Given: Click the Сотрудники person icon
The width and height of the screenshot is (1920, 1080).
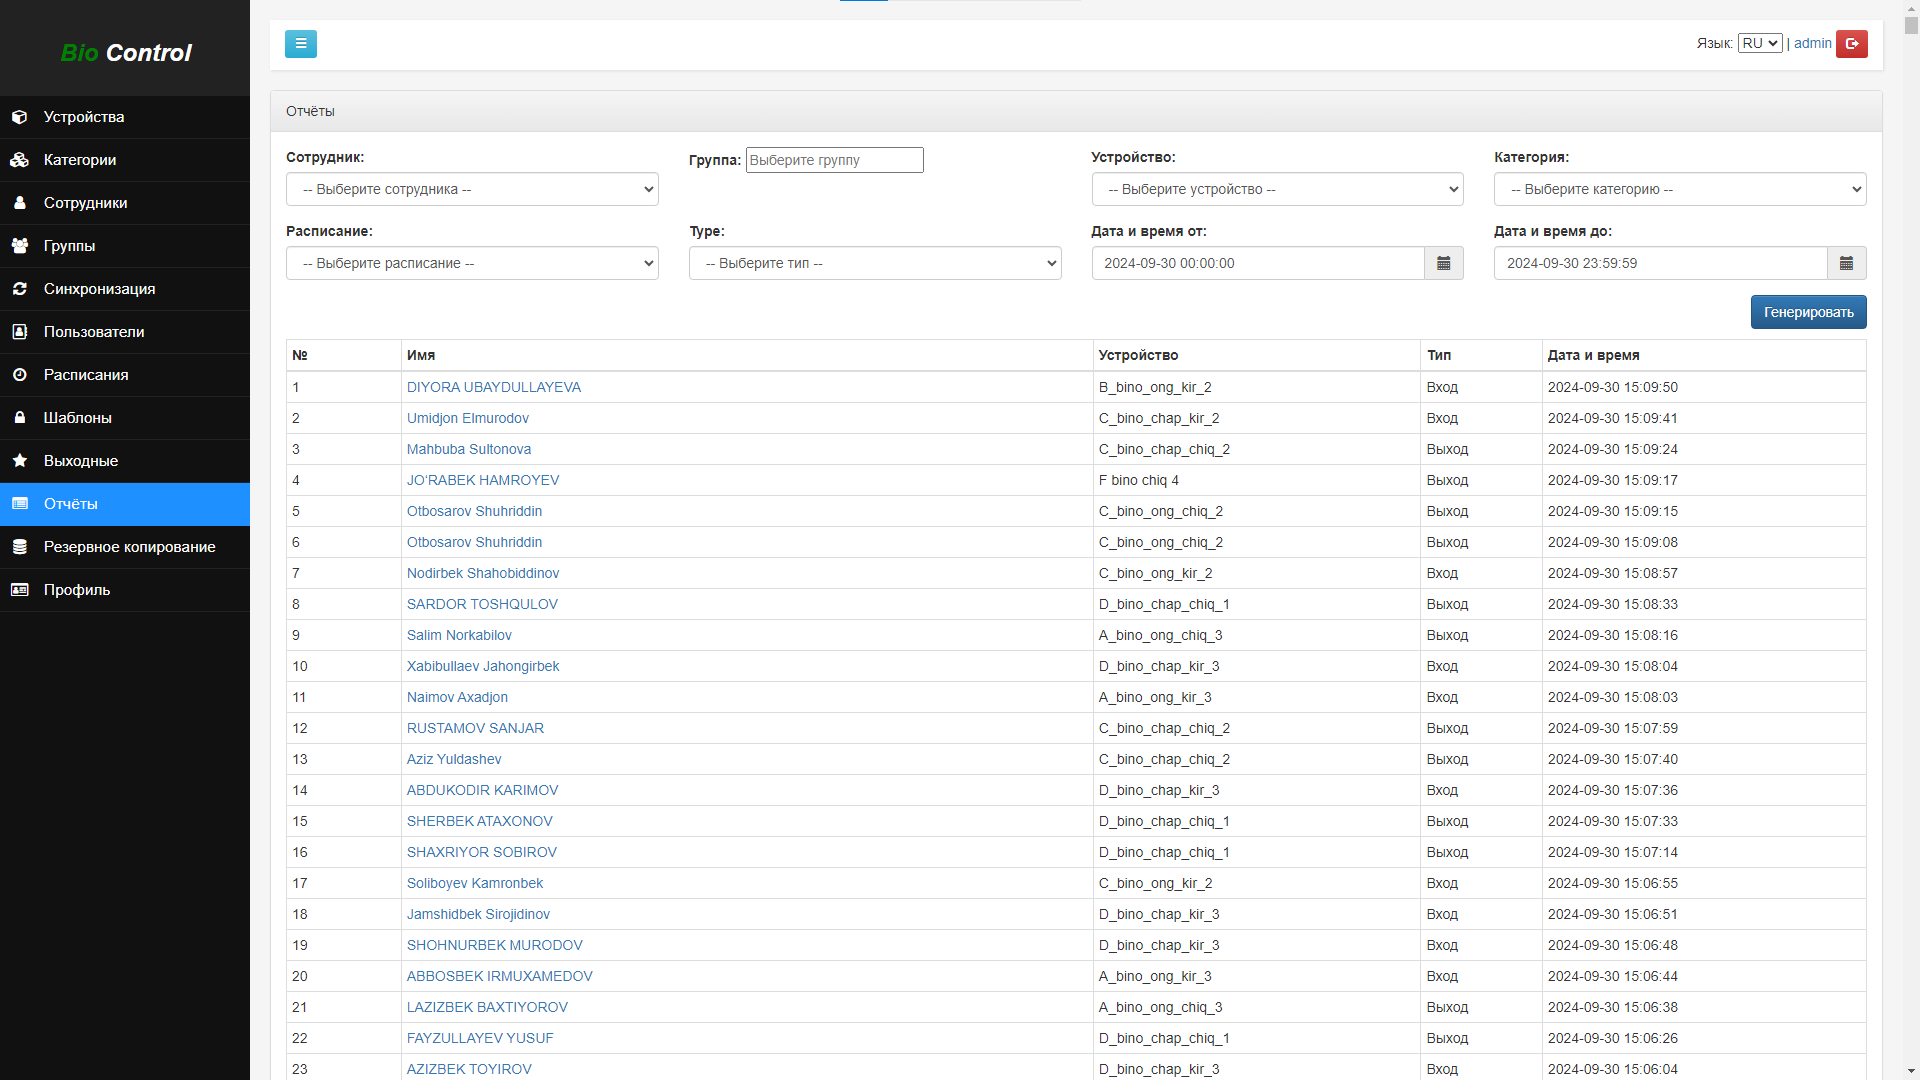Looking at the screenshot, I should 19,203.
